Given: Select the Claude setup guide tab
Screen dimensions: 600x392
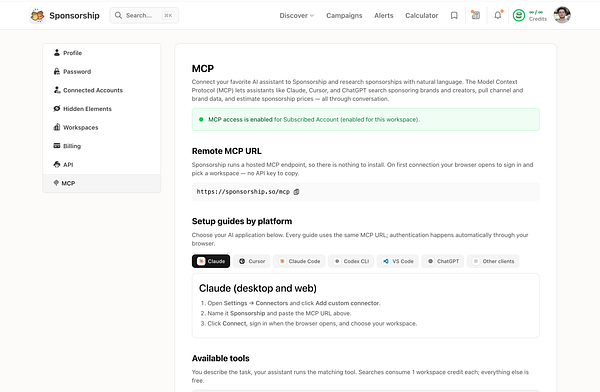Looking at the screenshot, I should coord(211,261).
